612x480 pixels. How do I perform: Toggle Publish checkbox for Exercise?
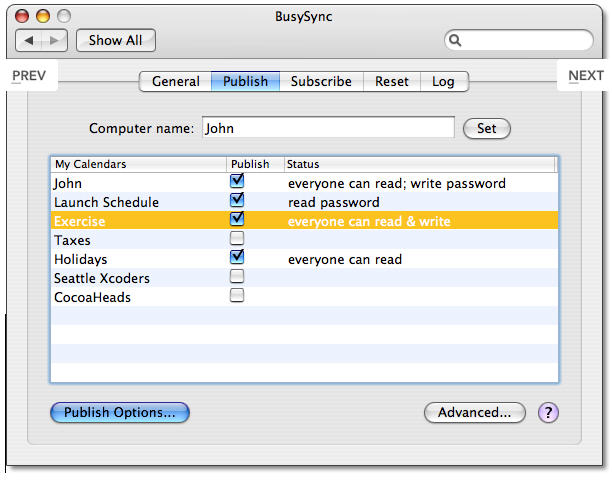237,219
